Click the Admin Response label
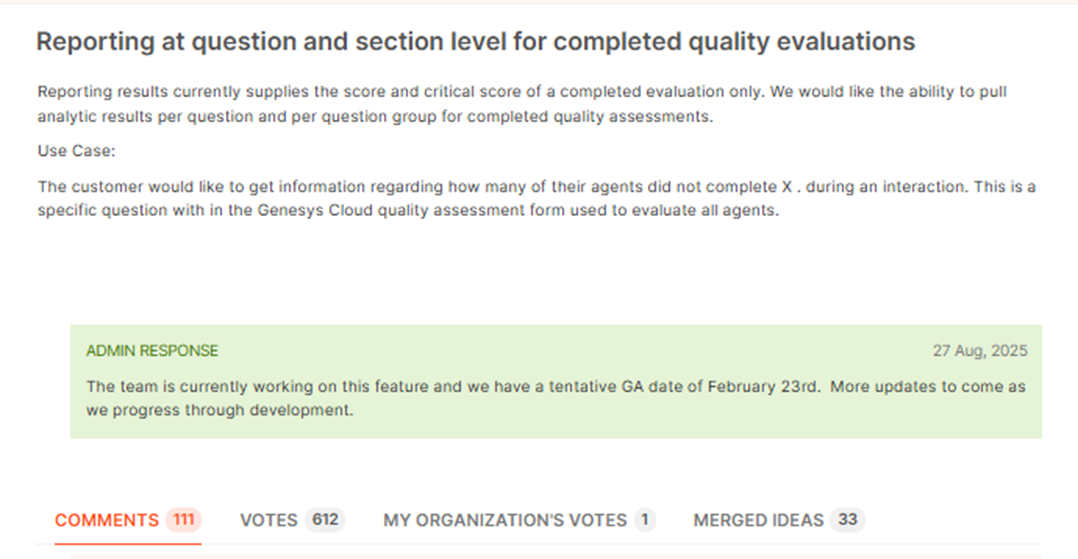The width and height of the screenshot is (1078, 559). [x=152, y=351]
